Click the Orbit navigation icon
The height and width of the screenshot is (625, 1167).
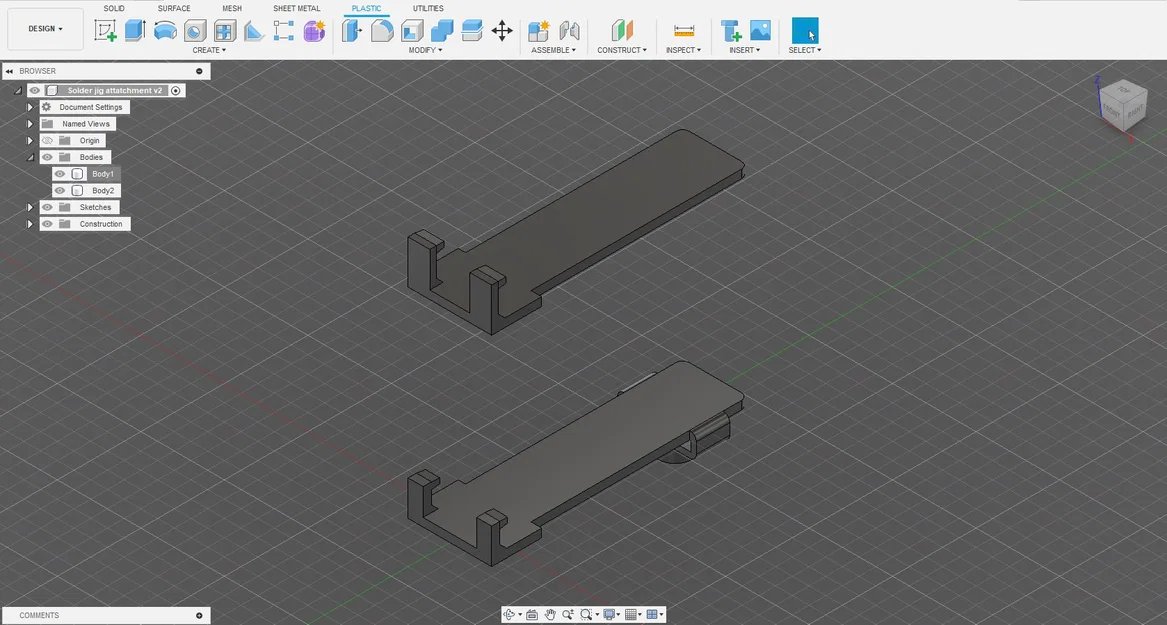click(510, 615)
